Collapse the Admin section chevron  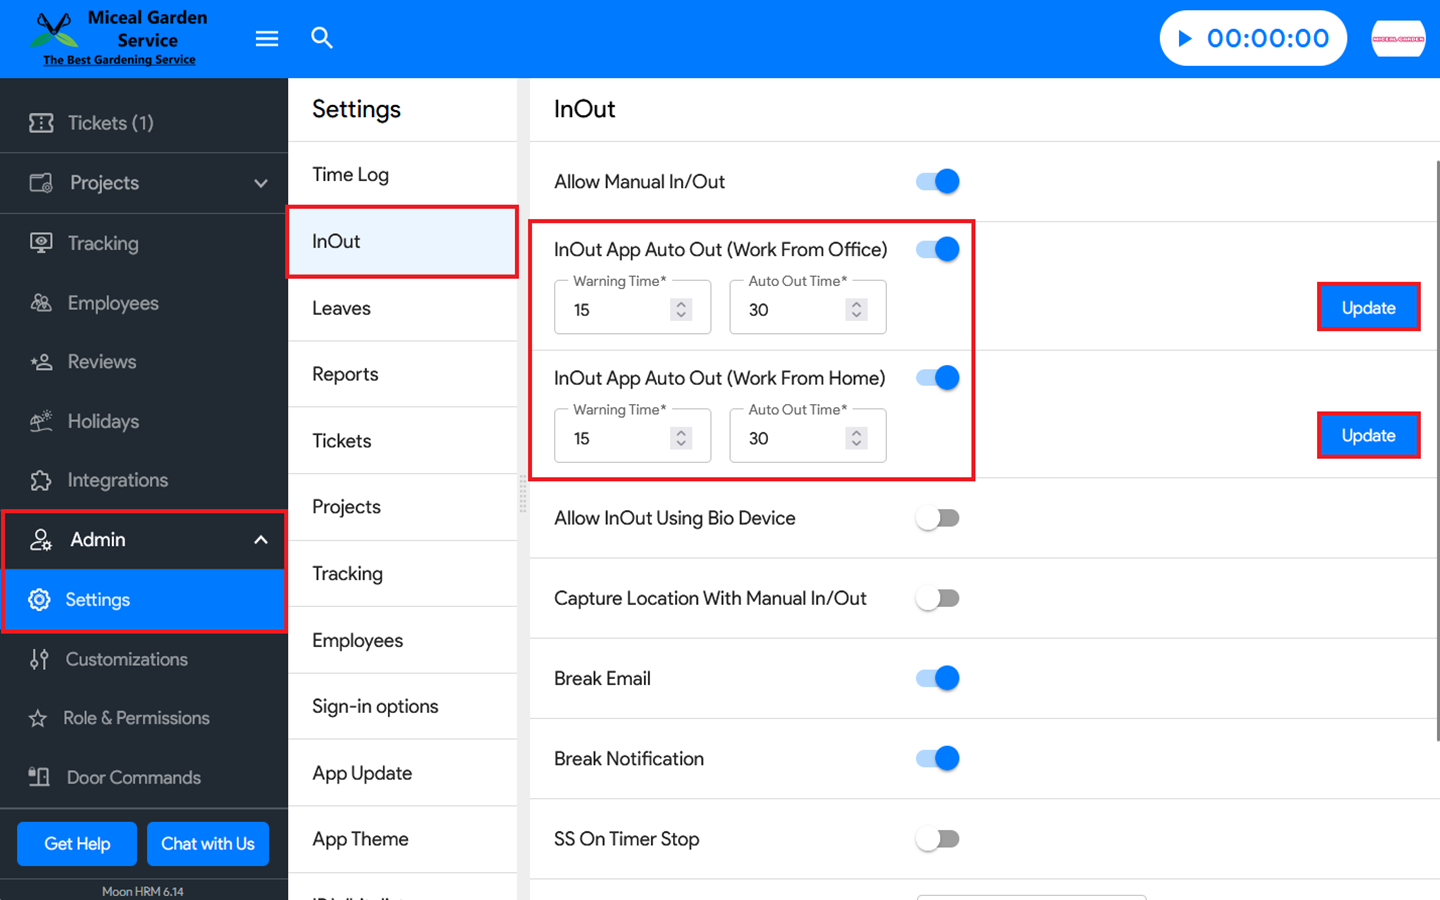[x=261, y=540]
